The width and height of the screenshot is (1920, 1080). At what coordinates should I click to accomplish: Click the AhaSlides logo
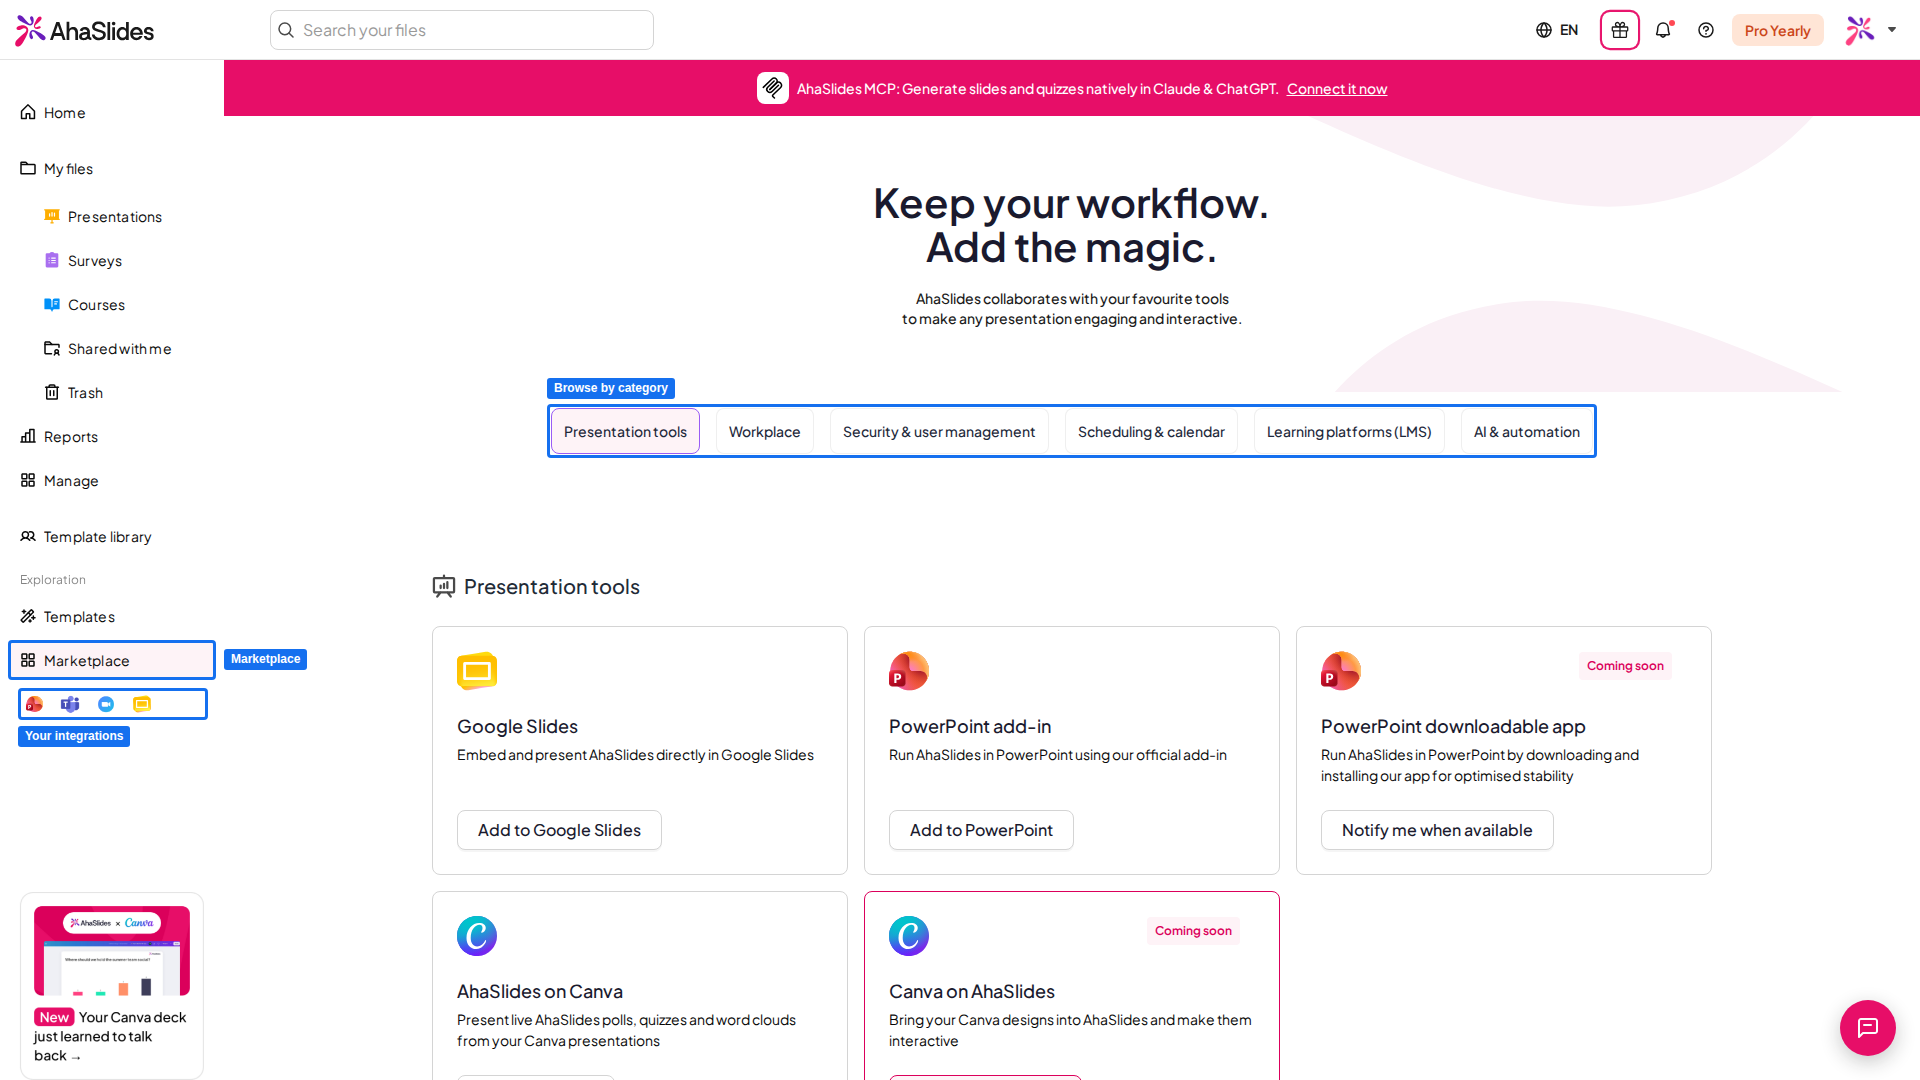pos(85,30)
